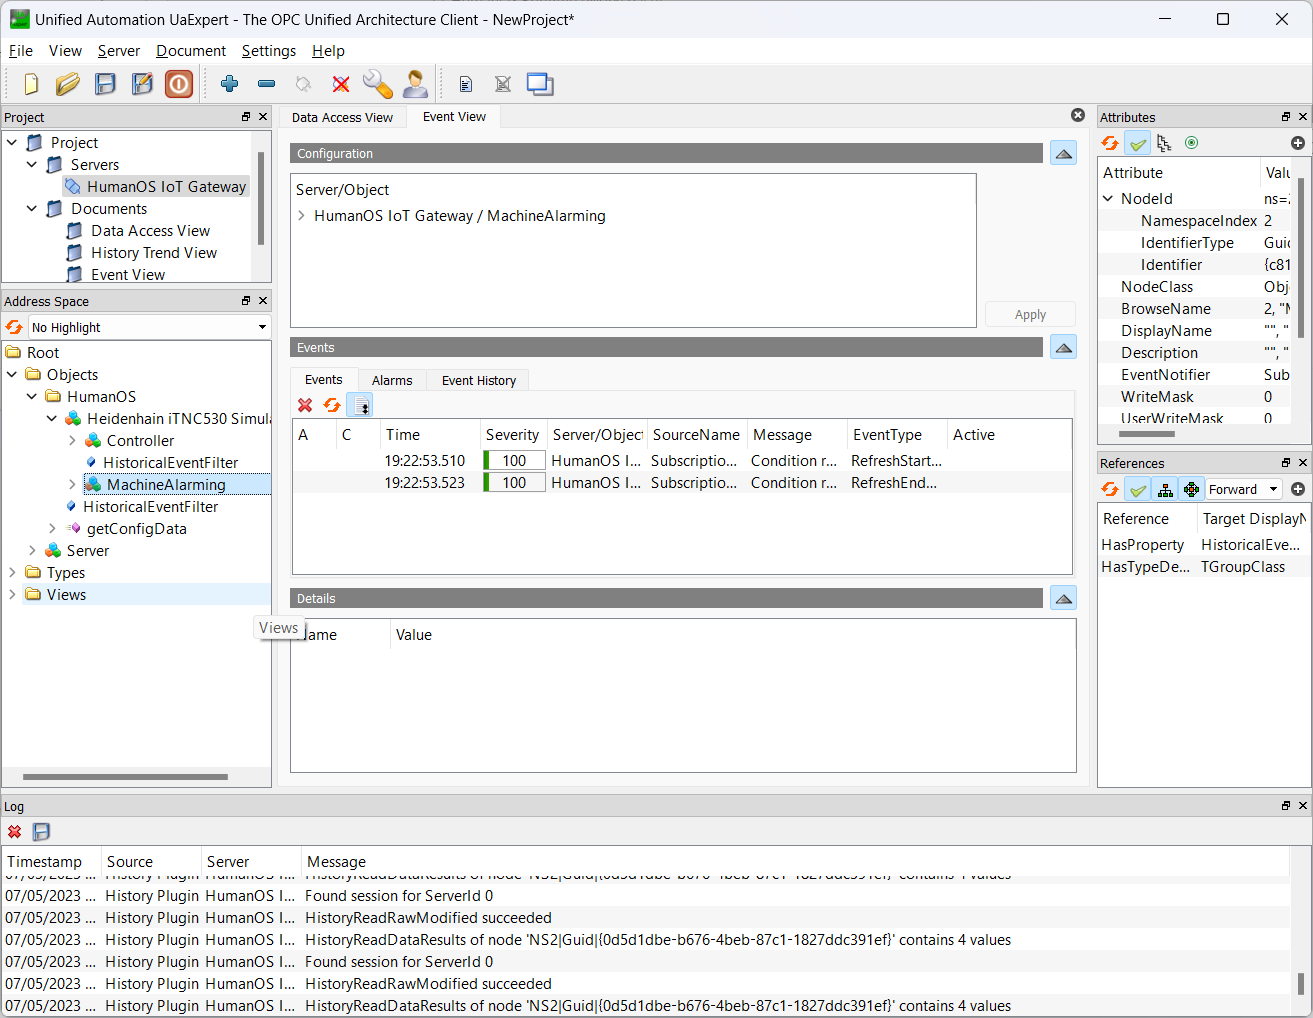Screen dimensions: 1313x1018
Task: Collapse the Configuration section with its arrow button
Action: coord(1064,153)
